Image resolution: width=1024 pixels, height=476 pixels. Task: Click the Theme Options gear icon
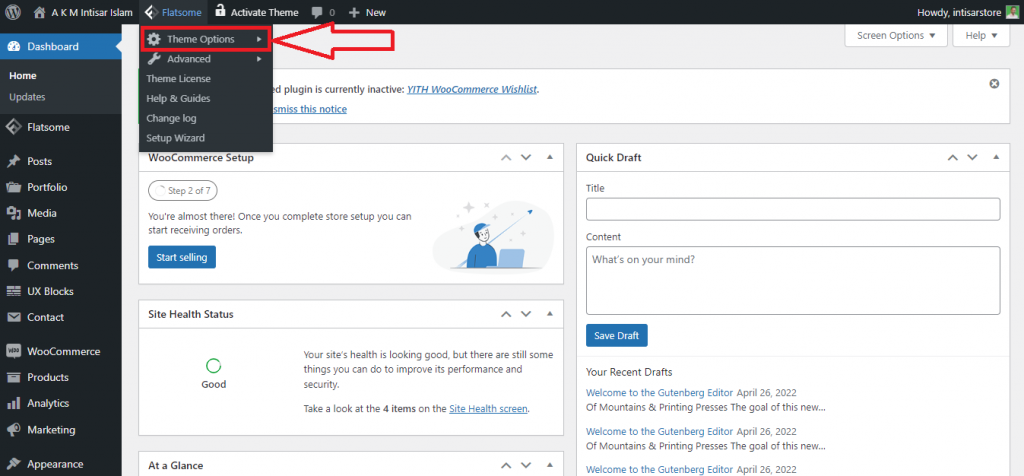(x=153, y=39)
